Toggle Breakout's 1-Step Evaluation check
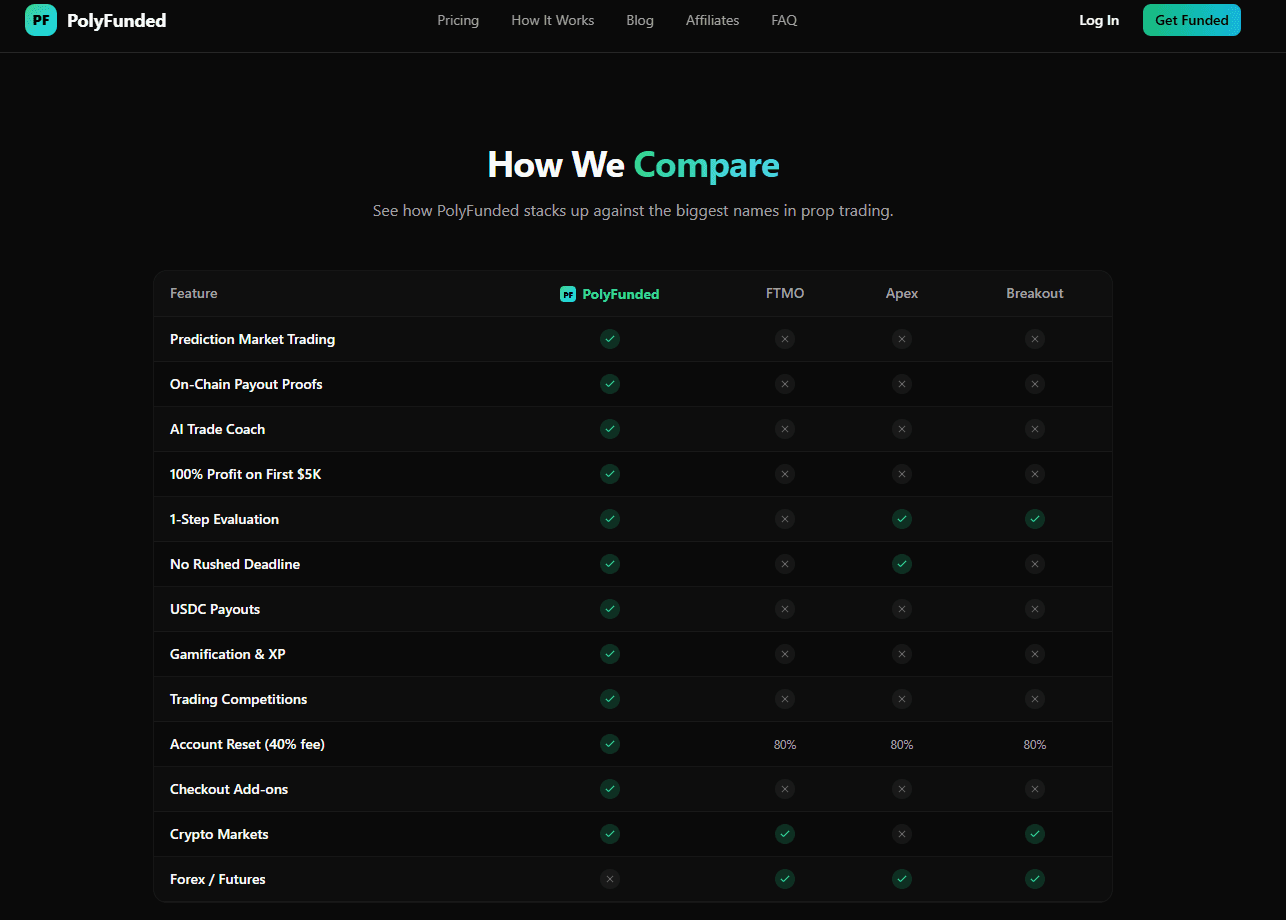This screenshot has width=1286, height=920. pos(1035,519)
